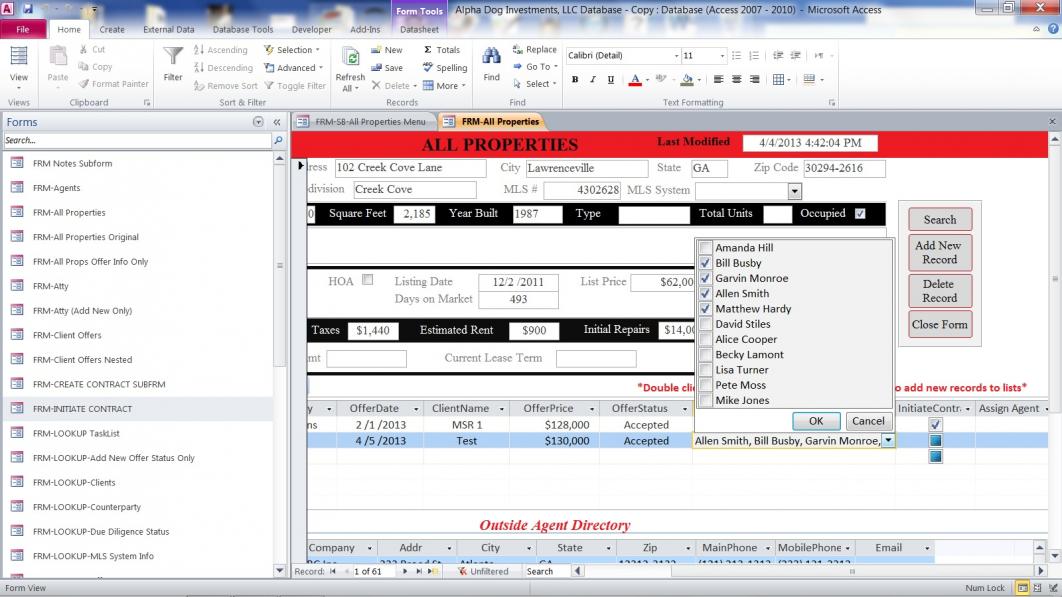Click in the Forms Search box

pos(137,140)
